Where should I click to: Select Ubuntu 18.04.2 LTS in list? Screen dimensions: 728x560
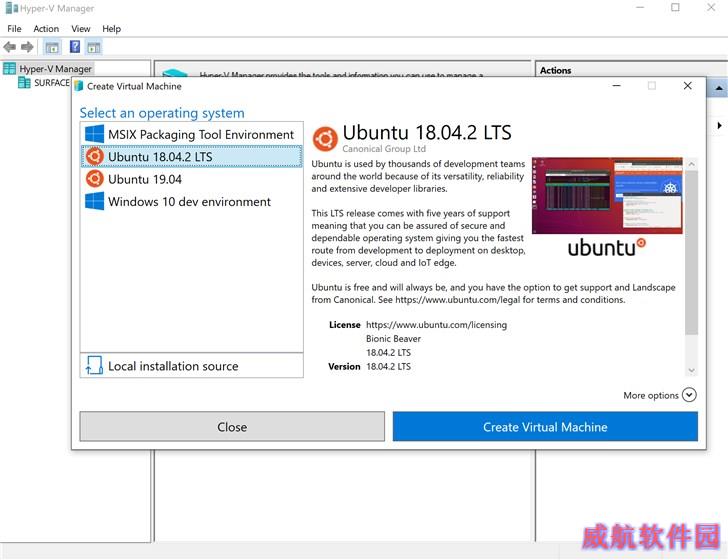tap(192, 156)
